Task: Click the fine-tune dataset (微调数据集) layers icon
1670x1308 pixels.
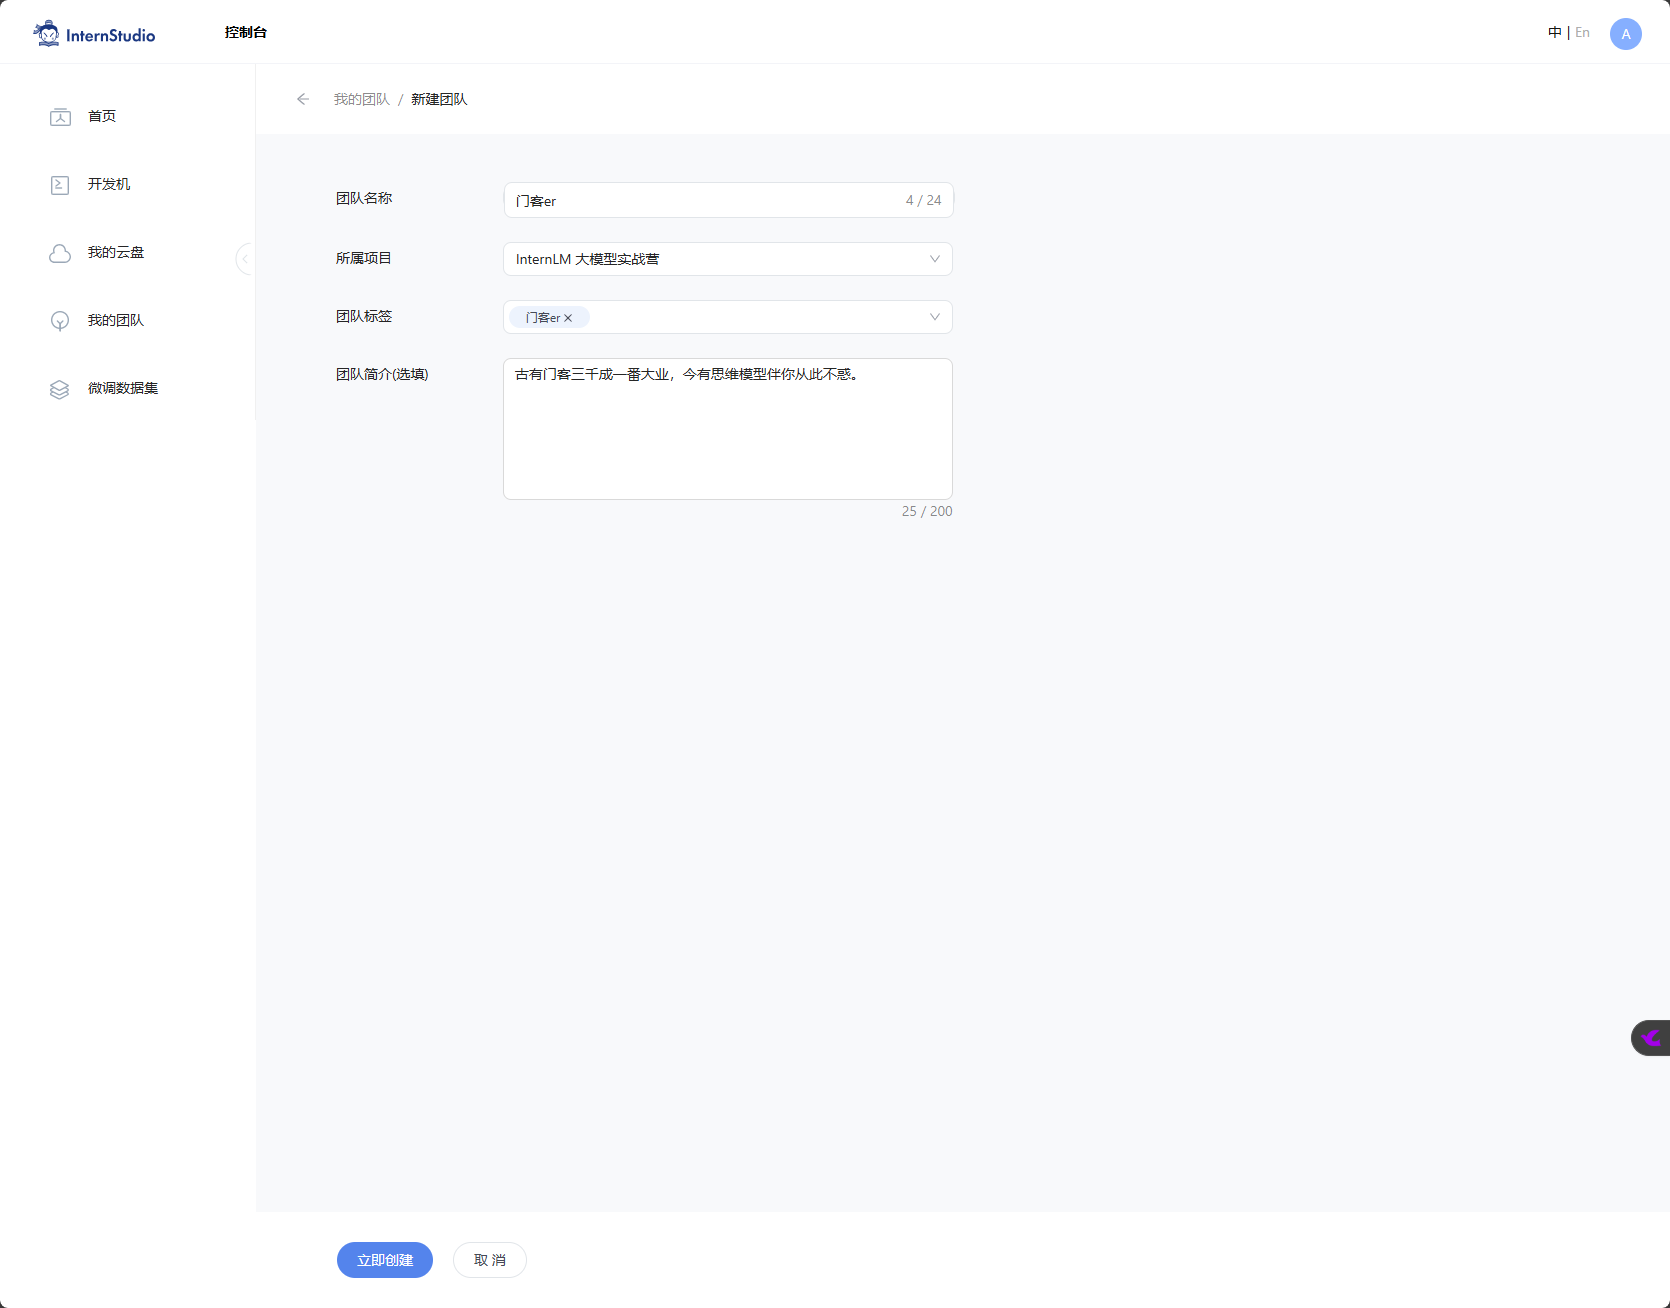Action: (x=60, y=389)
